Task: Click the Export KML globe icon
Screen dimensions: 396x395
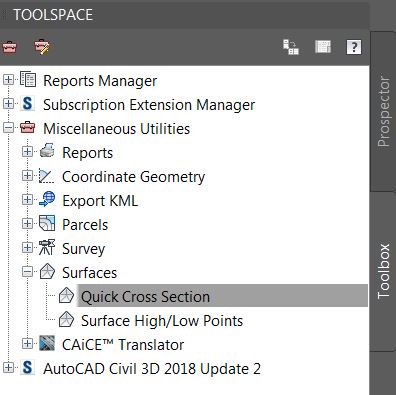Action: [x=47, y=199]
